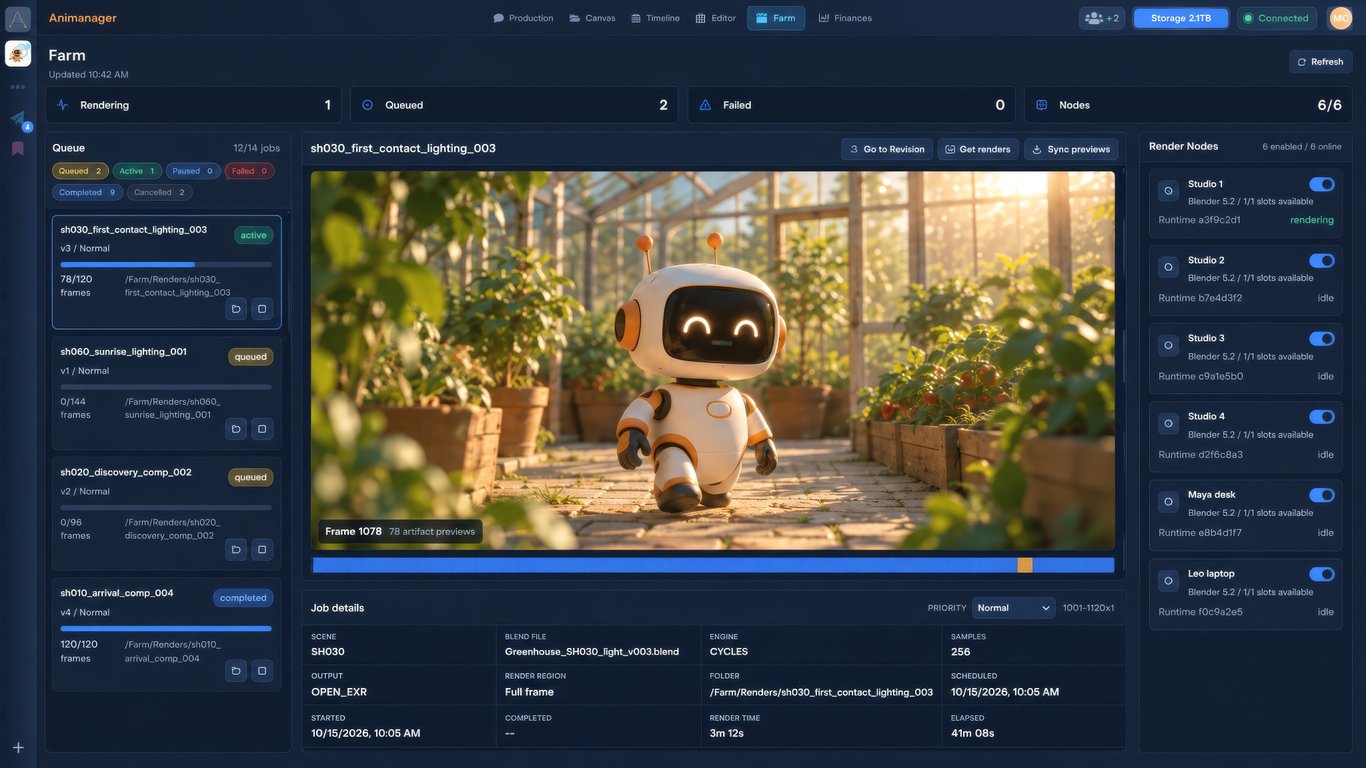1366x768 pixels.
Task: Click the purple bookmark sidebar icon
Action: [x=18, y=149]
